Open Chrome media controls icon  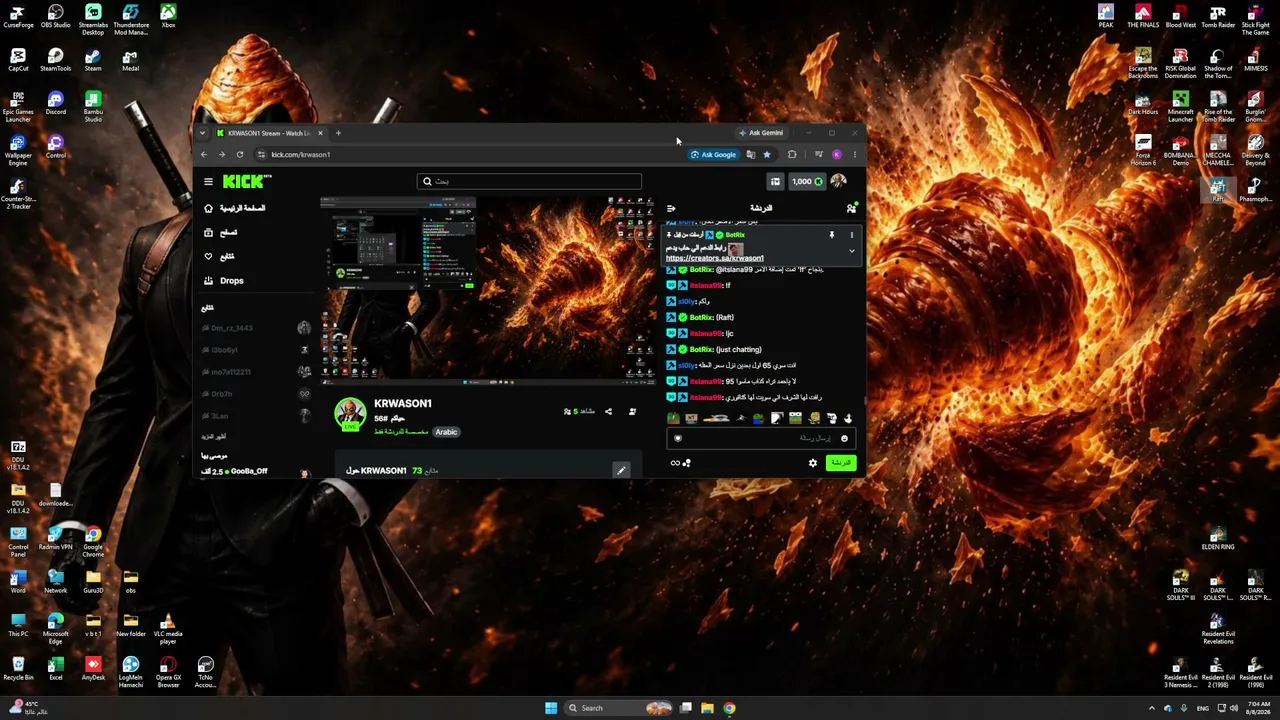point(818,155)
